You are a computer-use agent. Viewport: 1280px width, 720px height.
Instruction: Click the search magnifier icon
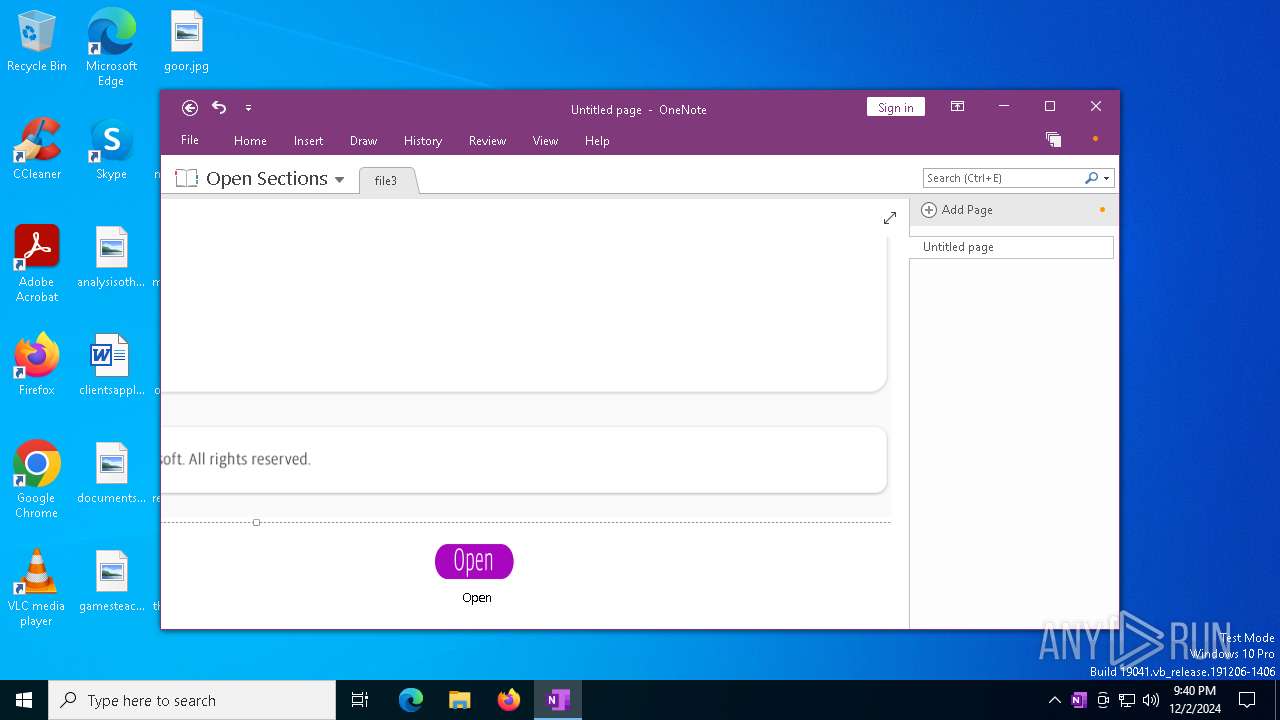point(1092,178)
